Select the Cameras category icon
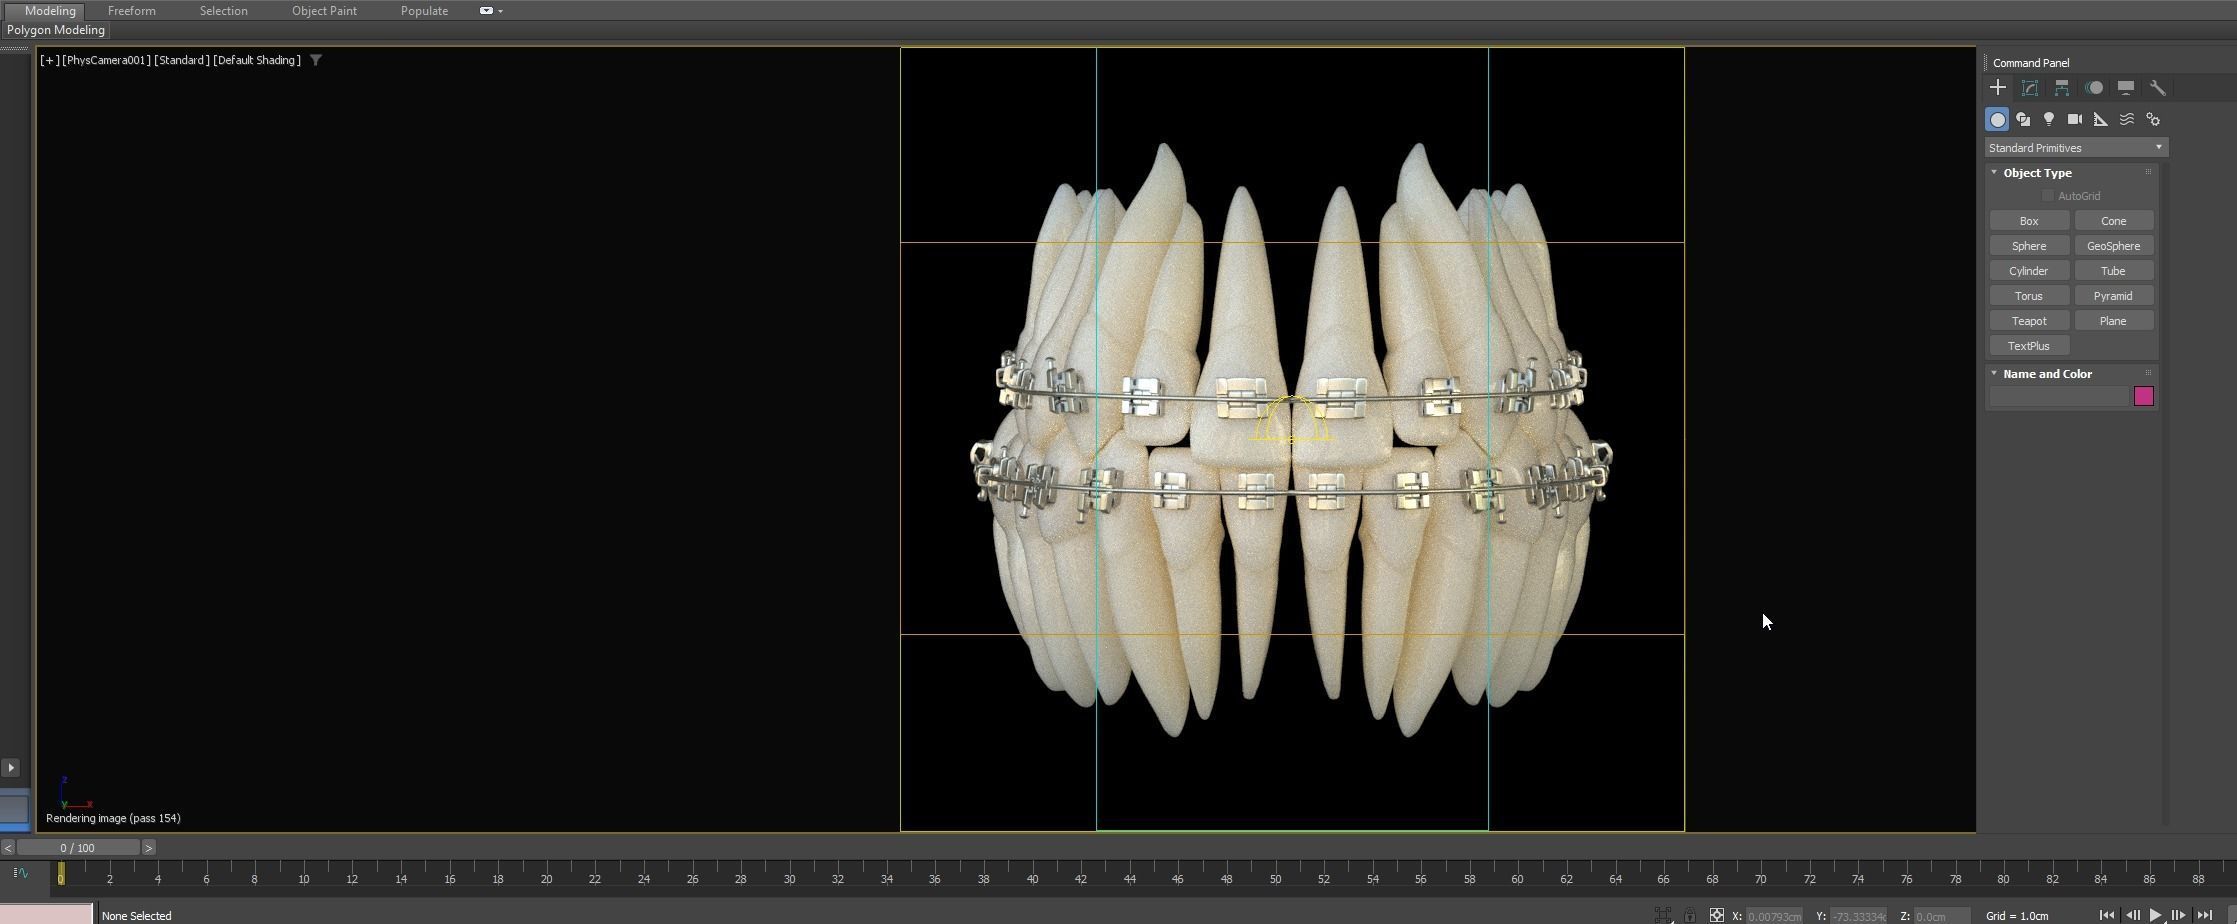Viewport: 2237px width, 924px height. pos(2075,119)
